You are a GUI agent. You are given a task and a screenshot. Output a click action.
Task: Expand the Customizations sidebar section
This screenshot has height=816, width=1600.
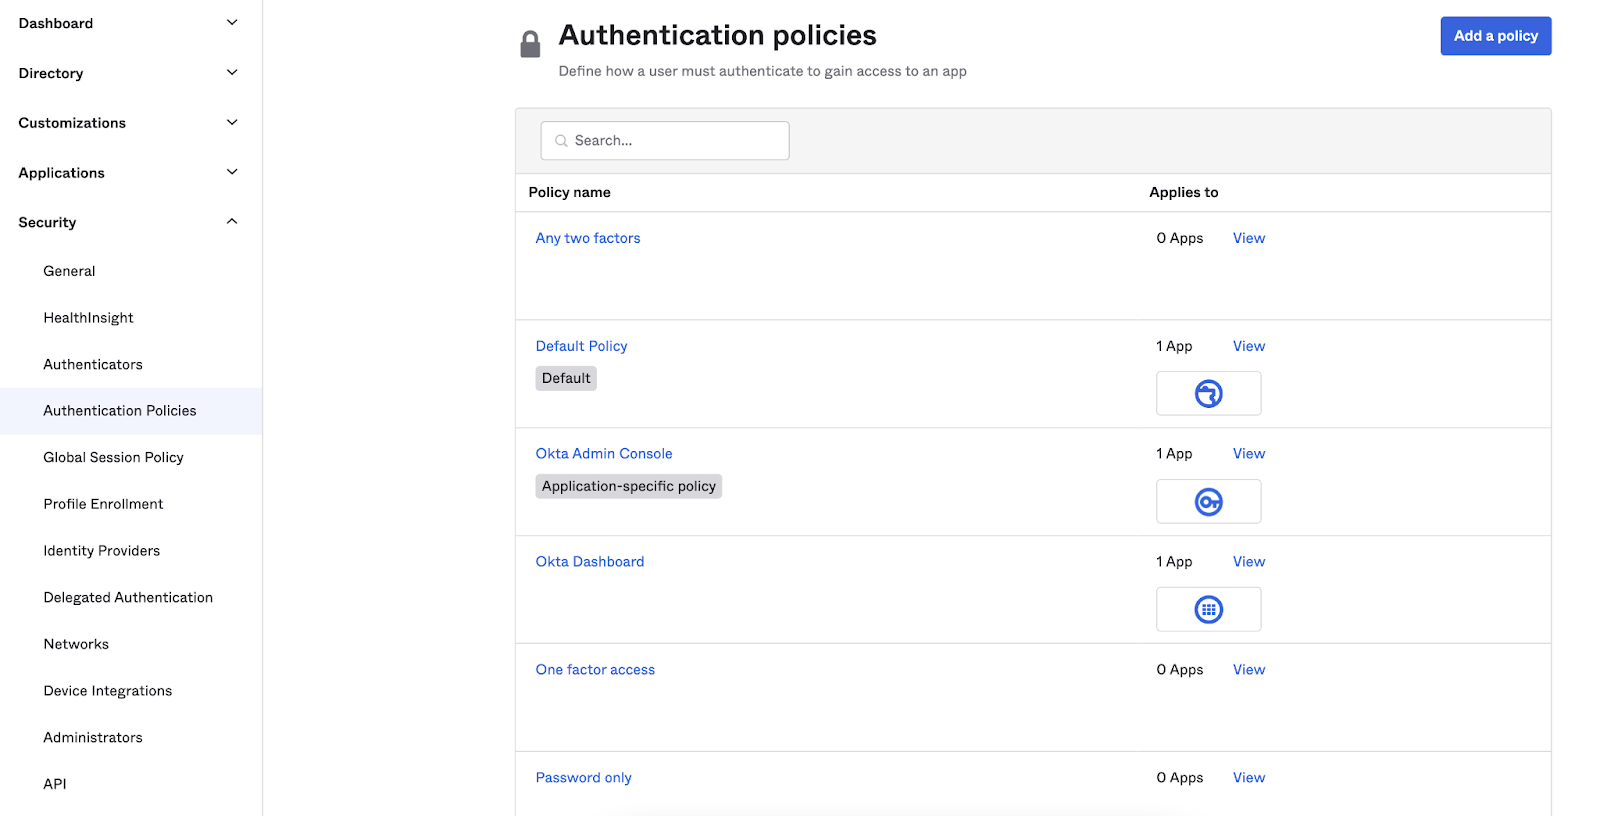click(232, 123)
